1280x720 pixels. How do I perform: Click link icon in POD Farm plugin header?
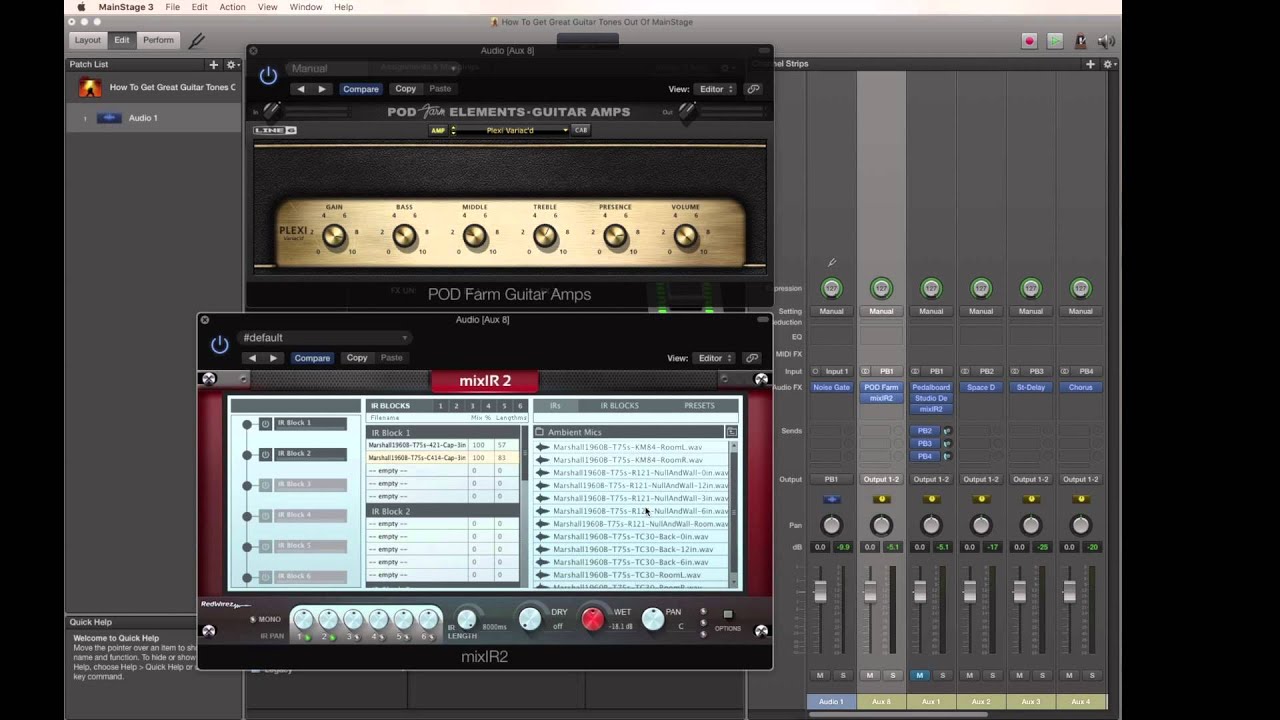pos(753,89)
